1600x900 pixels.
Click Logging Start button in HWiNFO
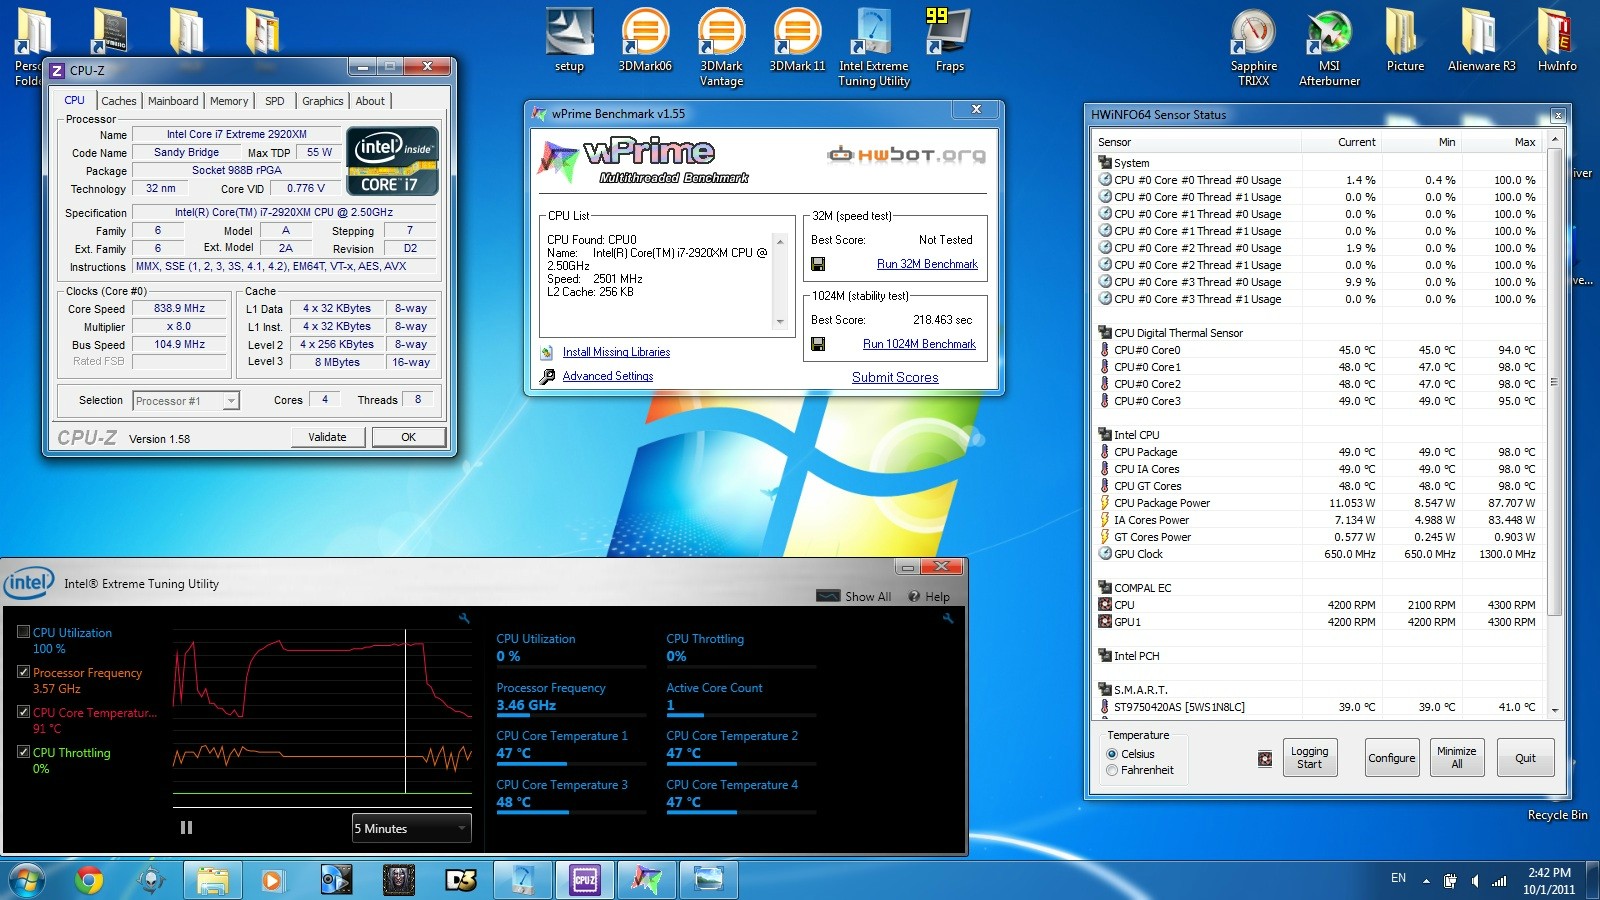pyautogui.click(x=1309, y=758)
